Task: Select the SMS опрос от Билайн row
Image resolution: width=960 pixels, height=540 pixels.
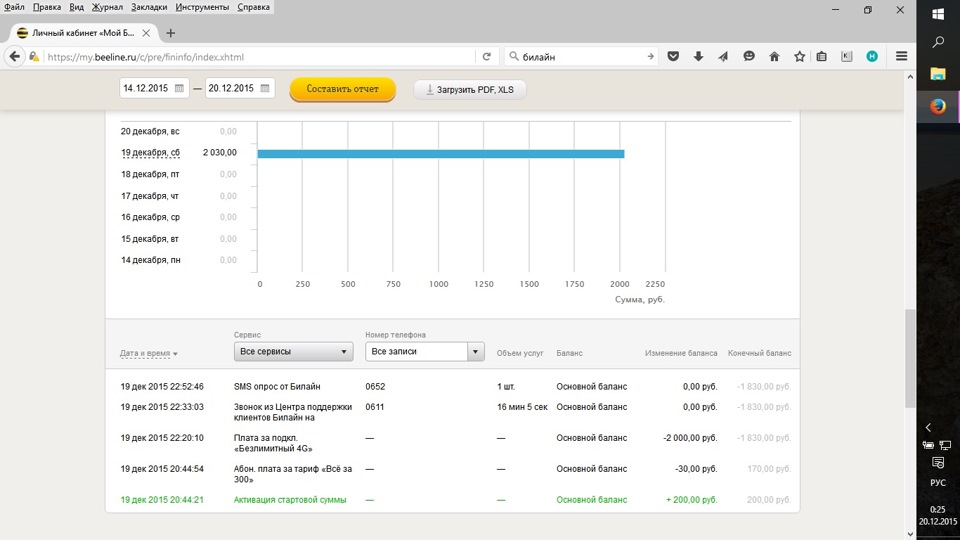Action: coord(456,386)
